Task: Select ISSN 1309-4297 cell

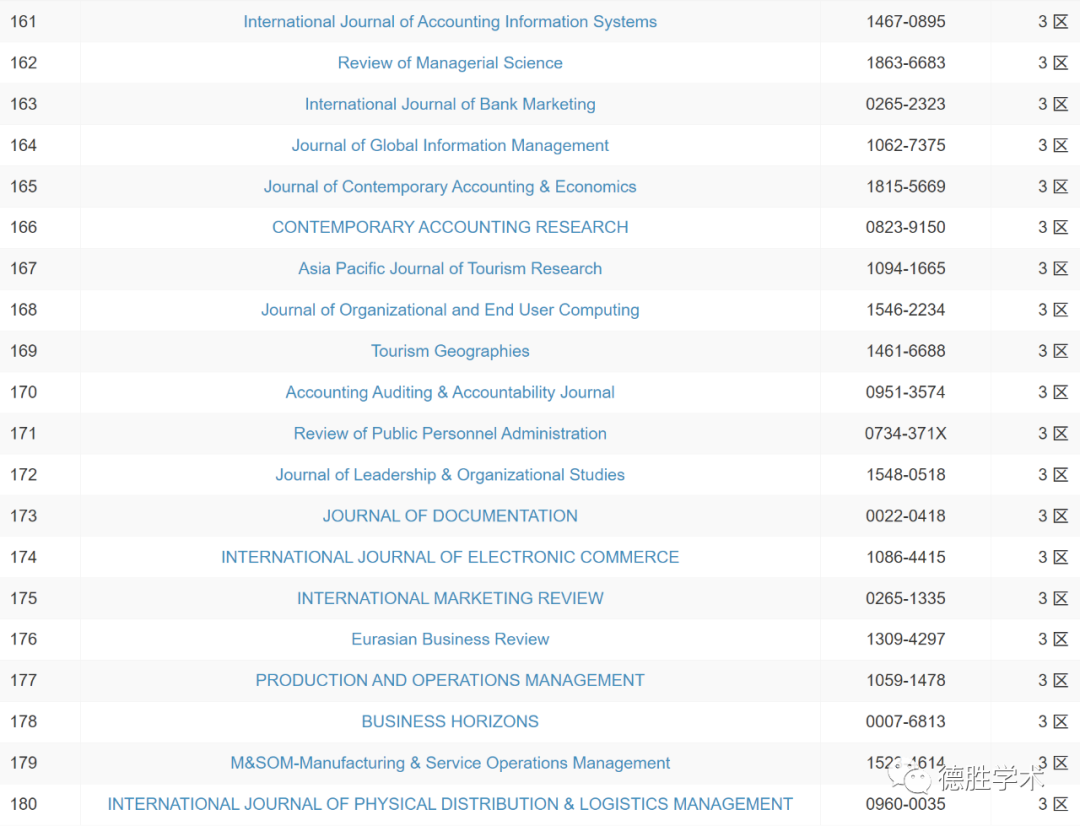Action: (x=905, y=639)
